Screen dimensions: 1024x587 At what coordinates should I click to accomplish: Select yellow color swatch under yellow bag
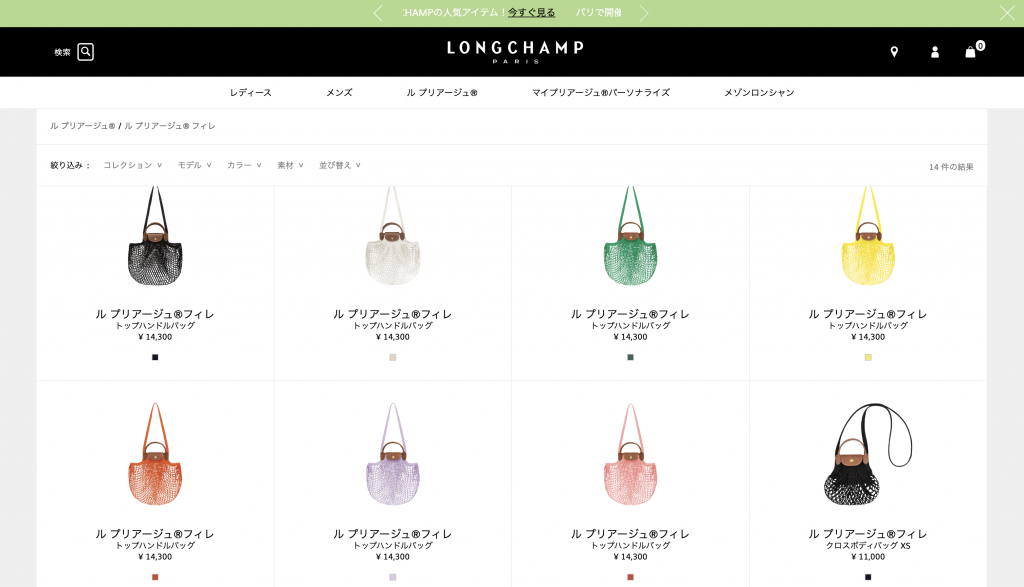868,357
